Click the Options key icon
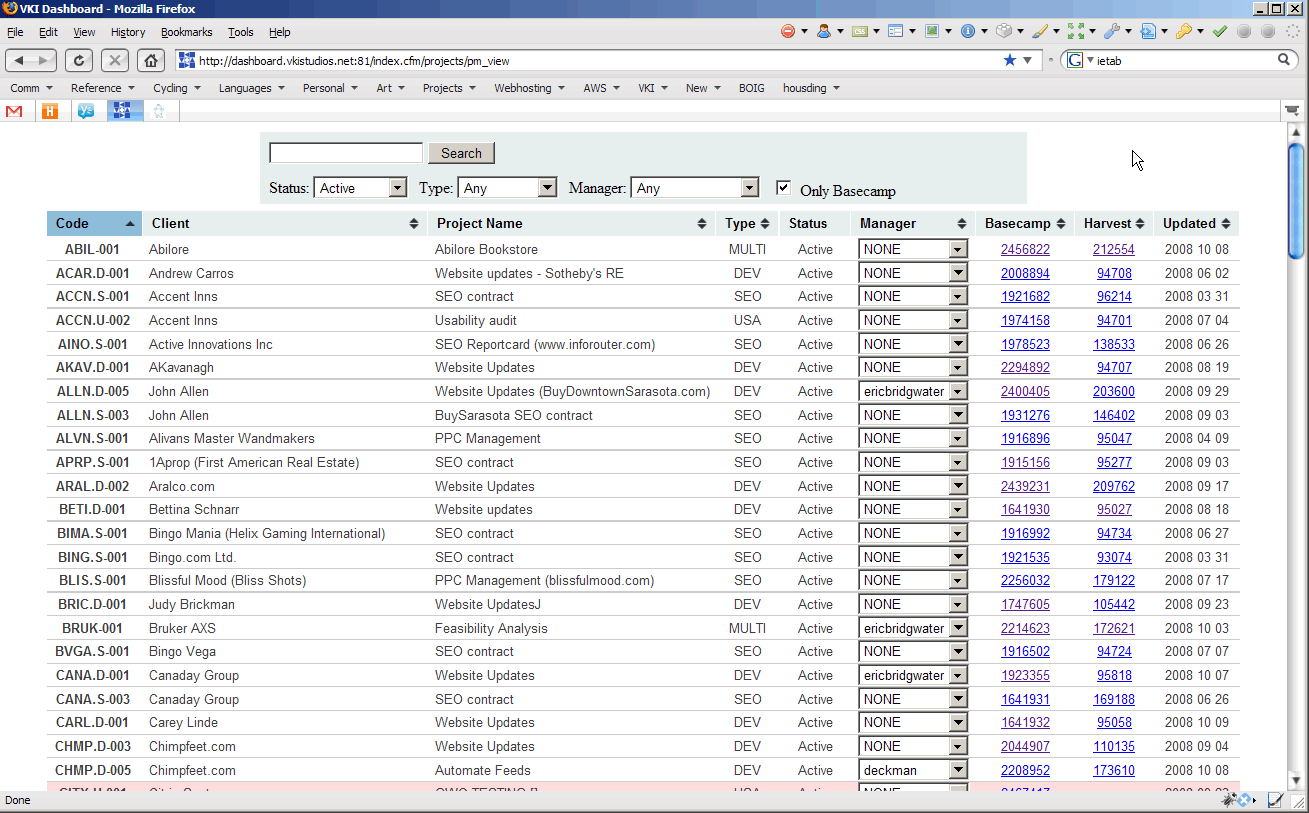1309x813 pixels. 1183,32
